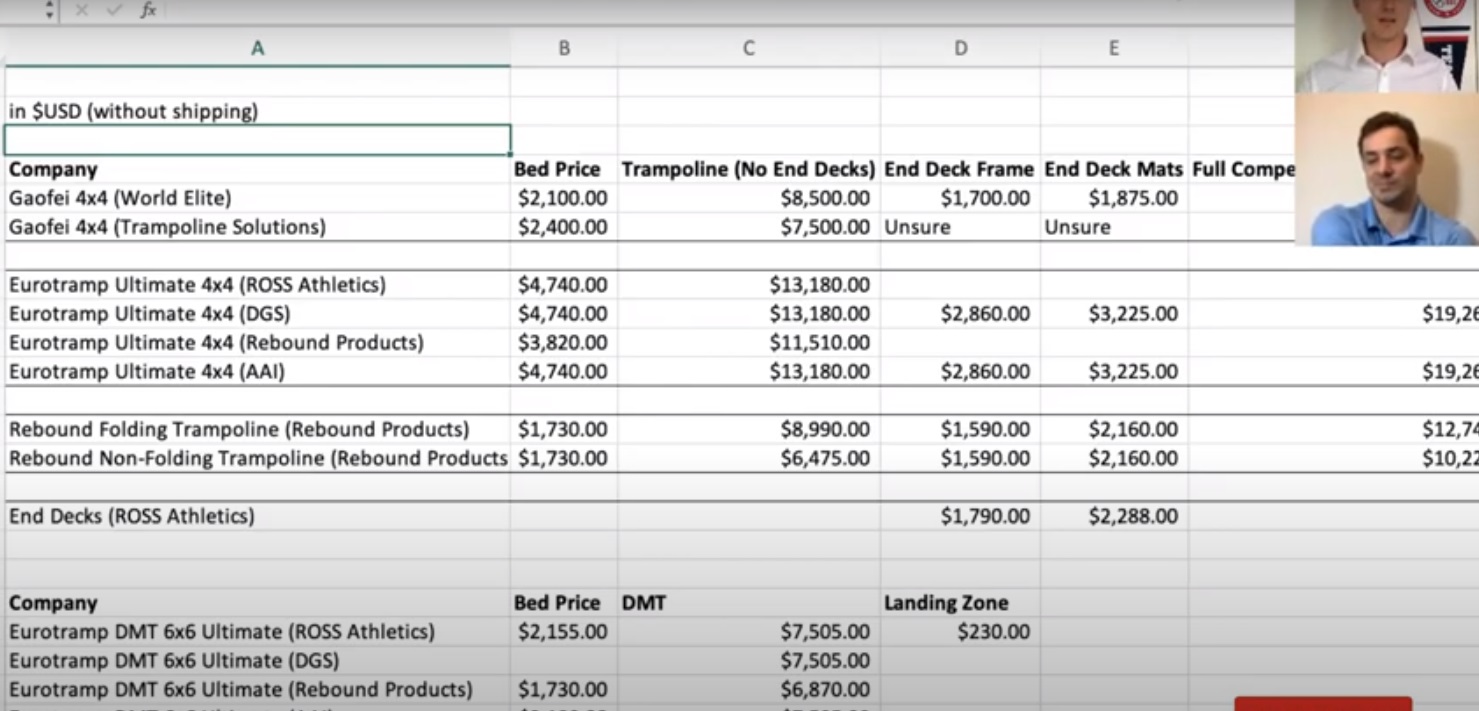Select $11,510.00 trampoline price cell
Viewport: 1479px width, 711px height.
(x=748, y=343)
